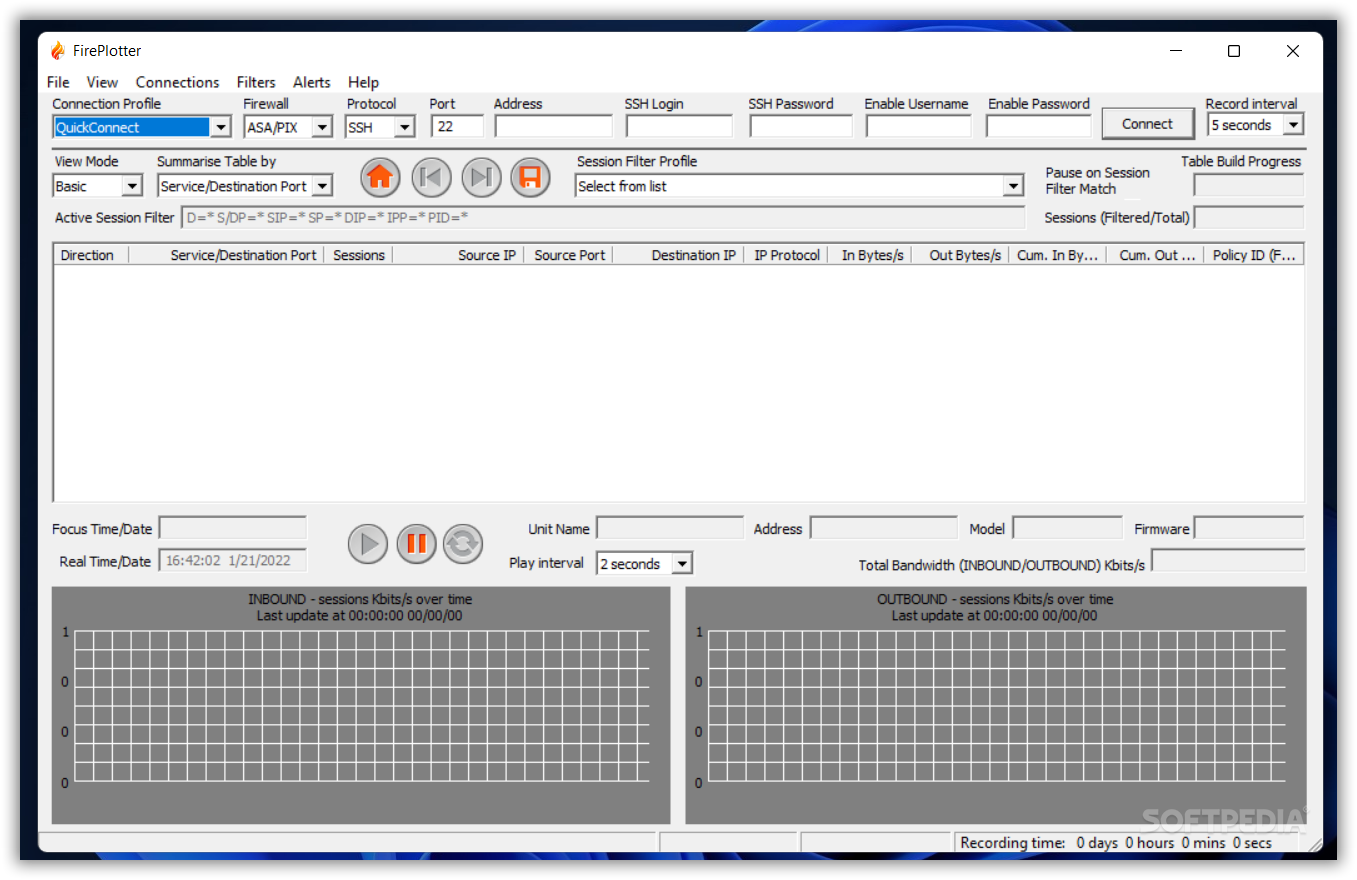
Task: Focus the Enable Password field
Action: 1039,127
